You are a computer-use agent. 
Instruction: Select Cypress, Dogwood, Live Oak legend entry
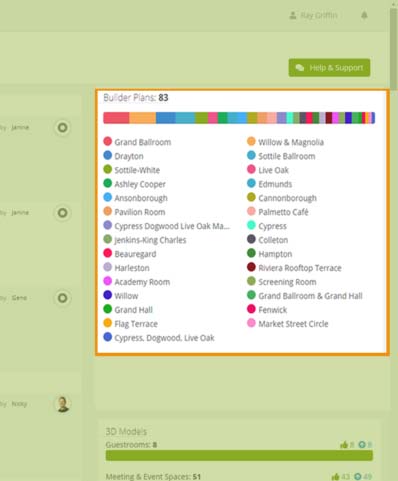pyautogui.click(x=159, y=337)
